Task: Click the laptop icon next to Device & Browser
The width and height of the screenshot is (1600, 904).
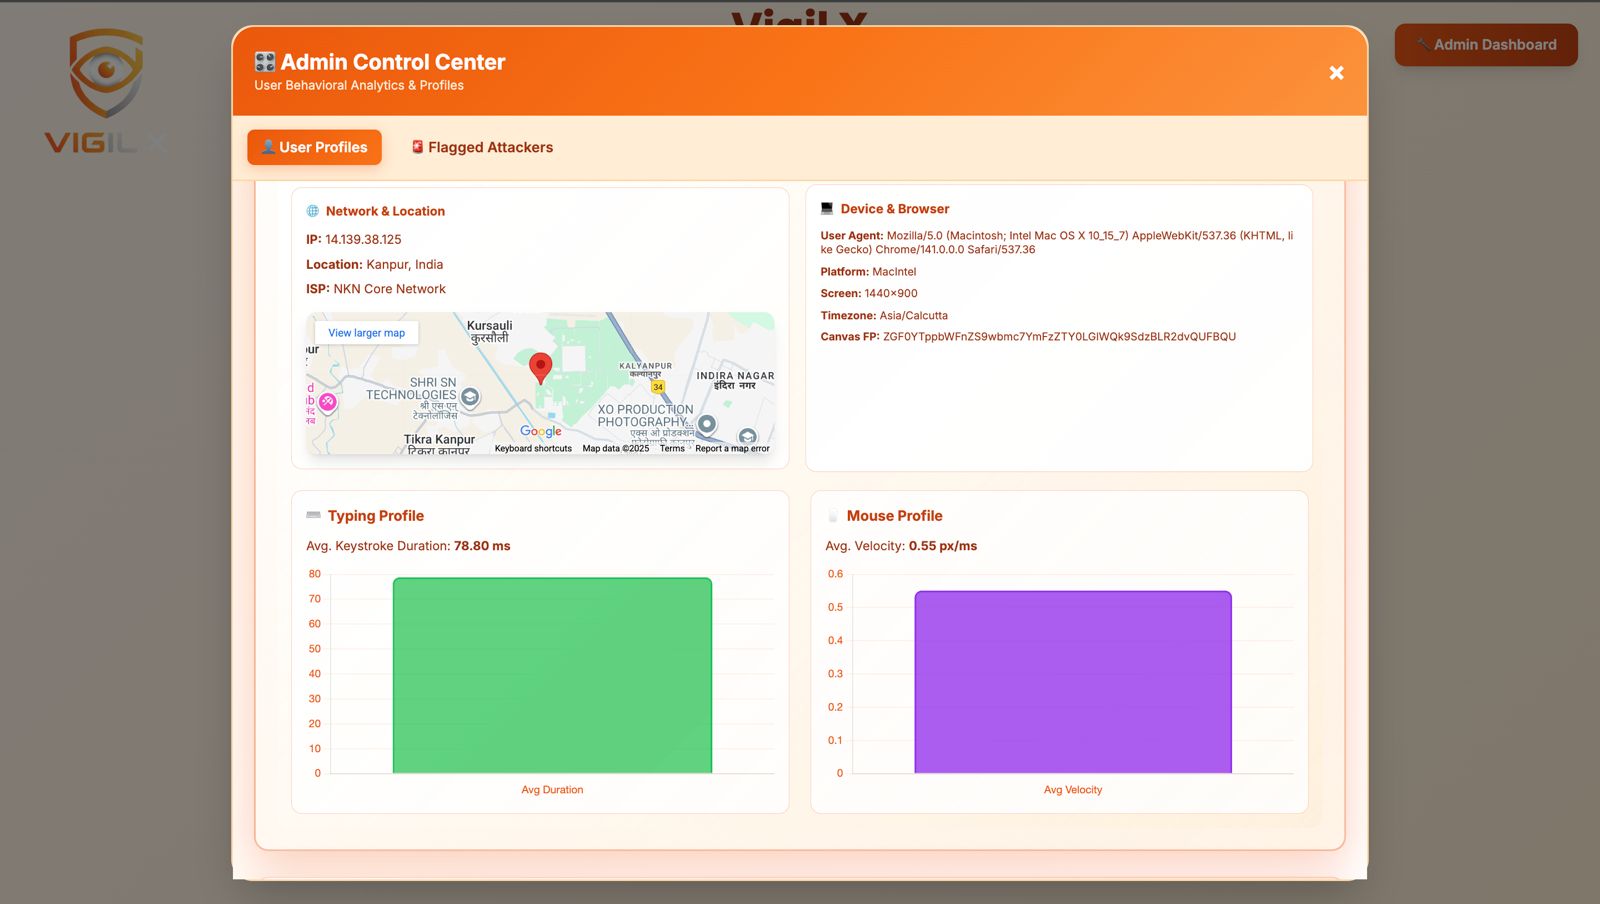Action: (827, 209)
